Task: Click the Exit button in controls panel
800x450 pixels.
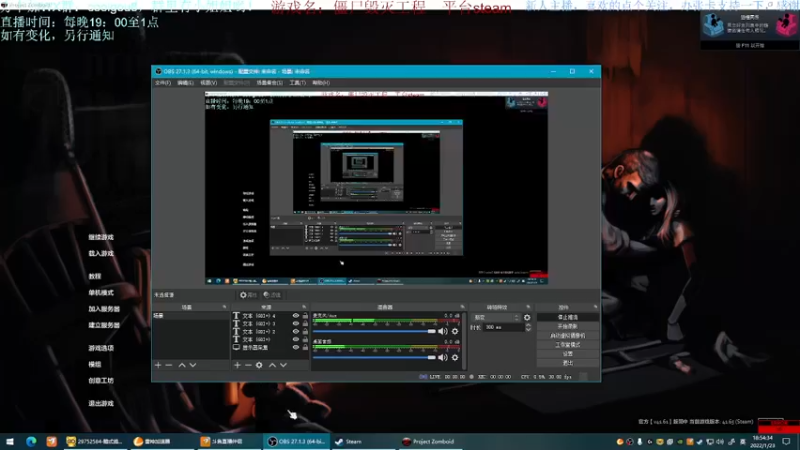Action: (567, 363)
